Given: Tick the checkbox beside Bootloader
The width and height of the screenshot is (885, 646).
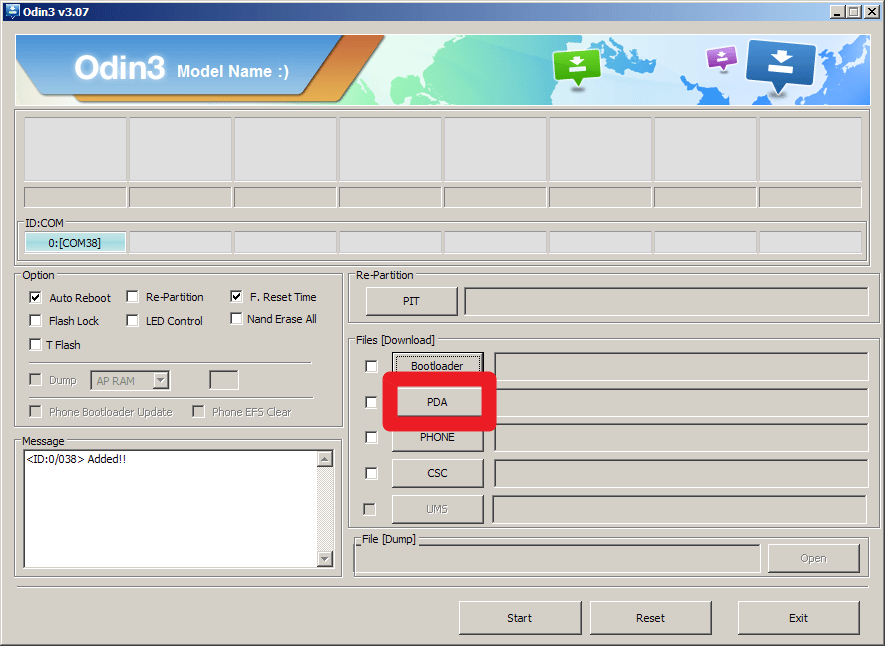Looking at the screenshot, I should (x=371, y=367).
